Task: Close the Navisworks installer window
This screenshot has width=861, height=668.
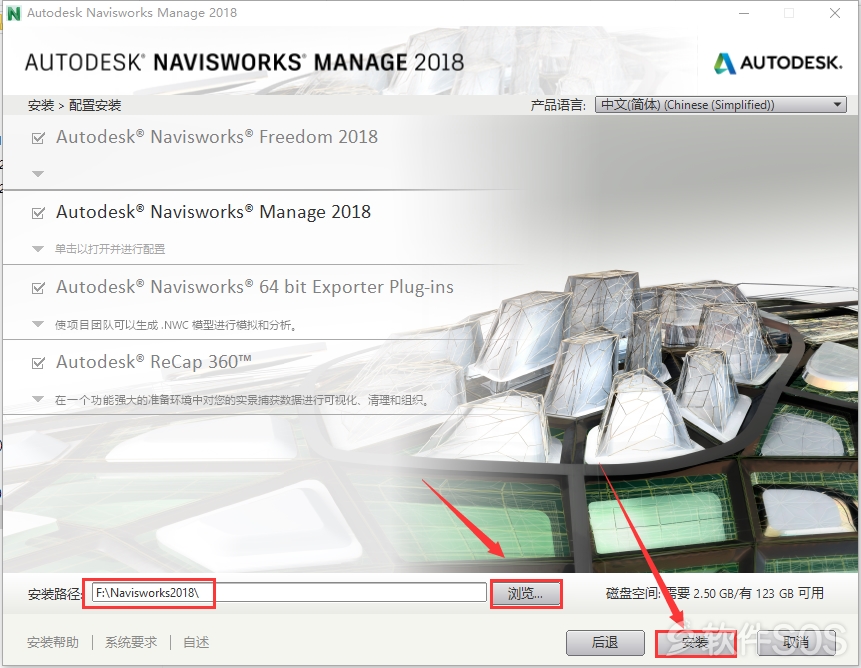Action: [x=835, y=13]
